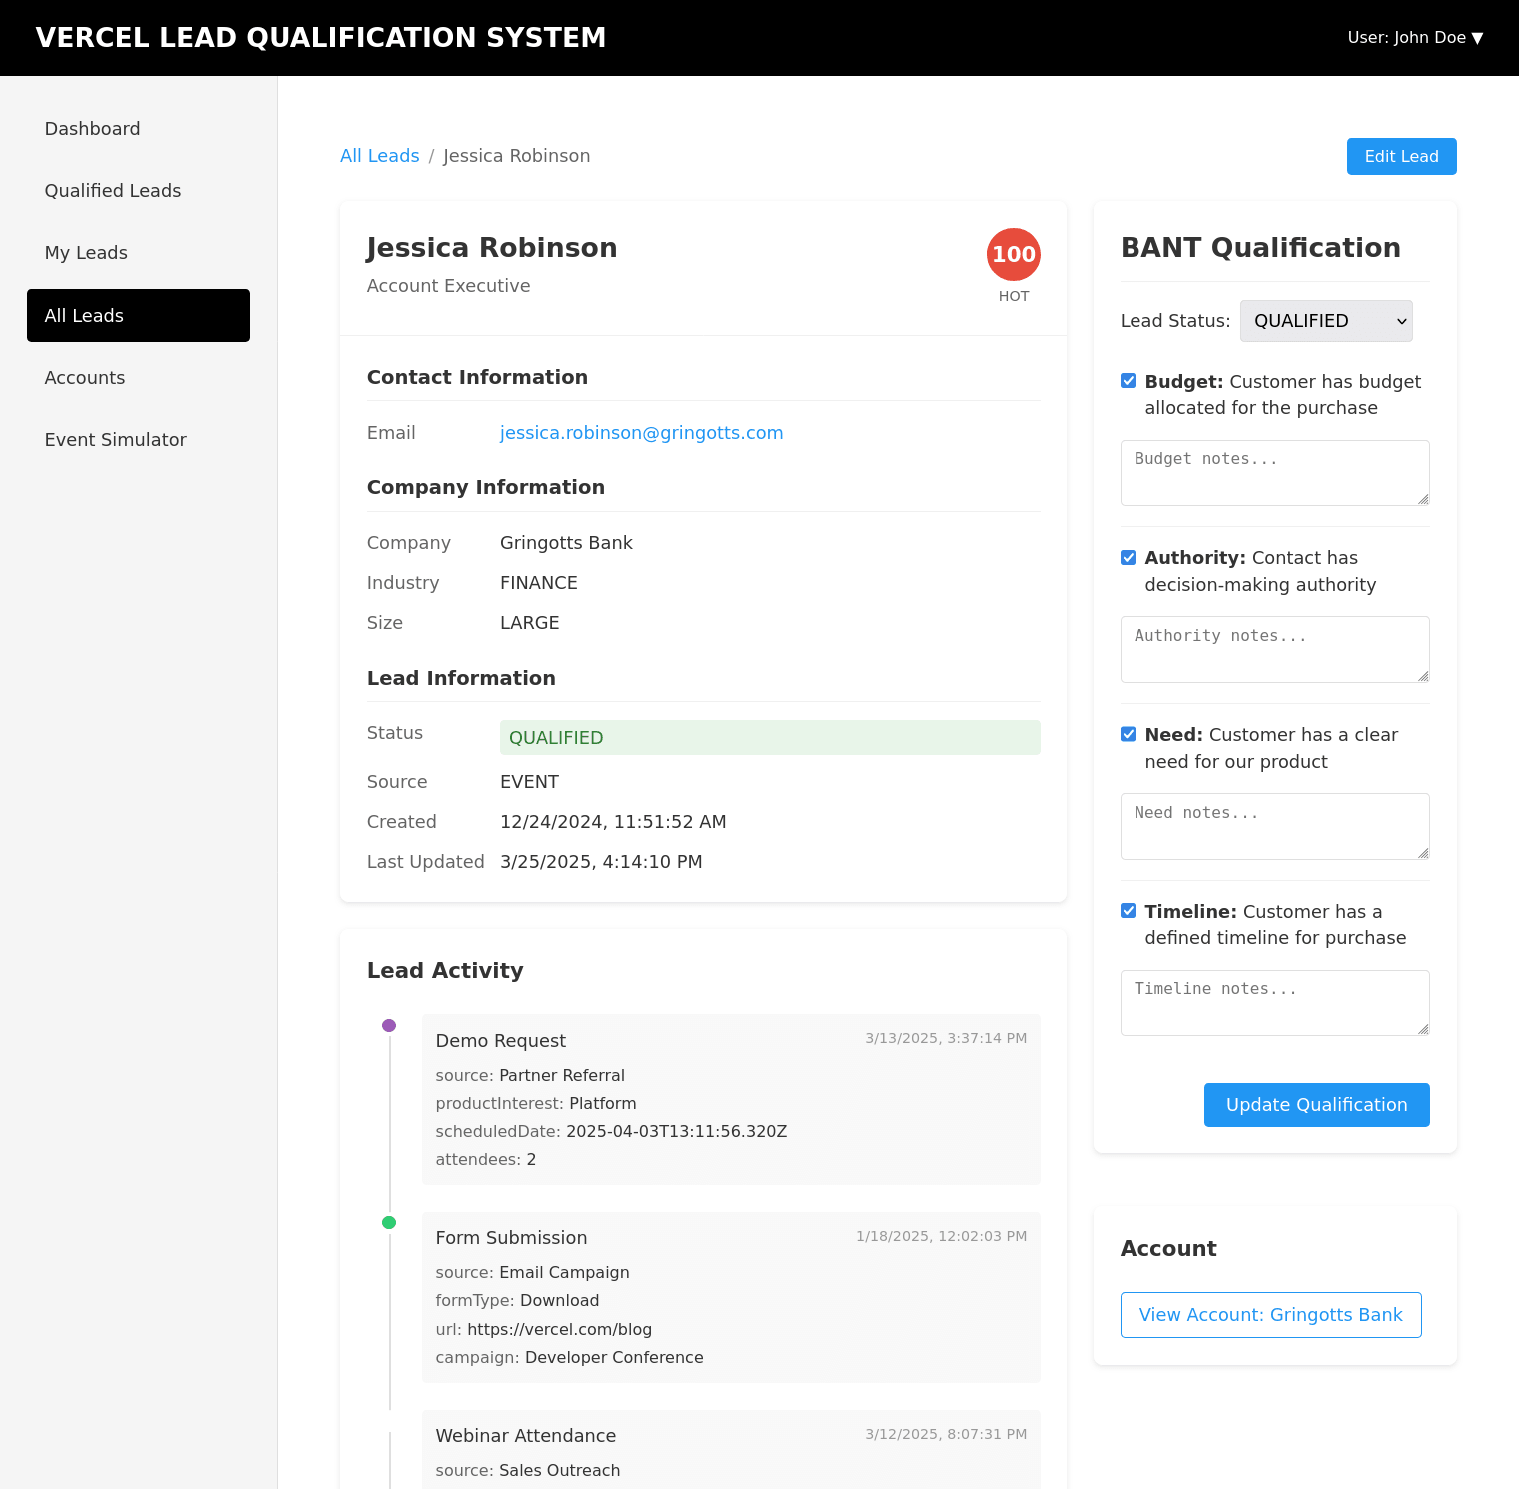Open the Lead Status dropdown
The image size is (1520, 1490).
pyautogui.click(x=1326, y=321)
